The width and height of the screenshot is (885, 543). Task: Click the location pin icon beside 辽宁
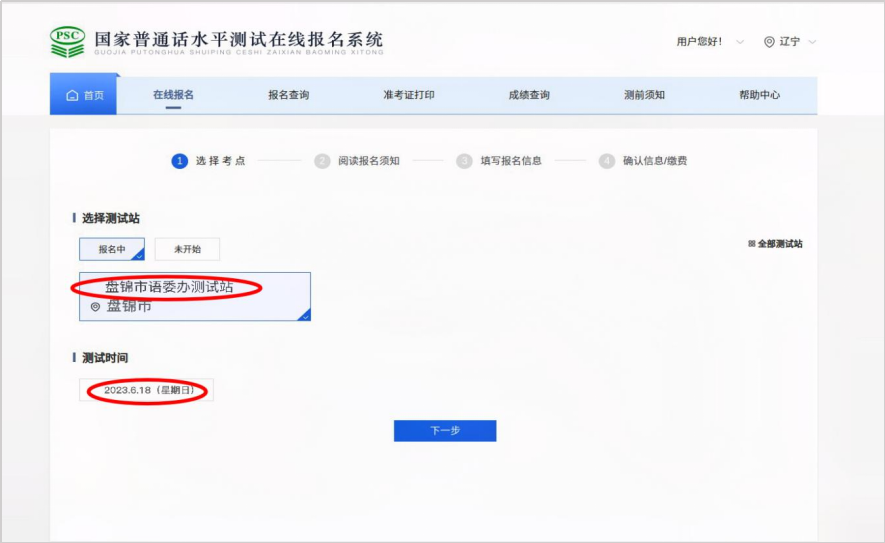(x=769, y=42)
